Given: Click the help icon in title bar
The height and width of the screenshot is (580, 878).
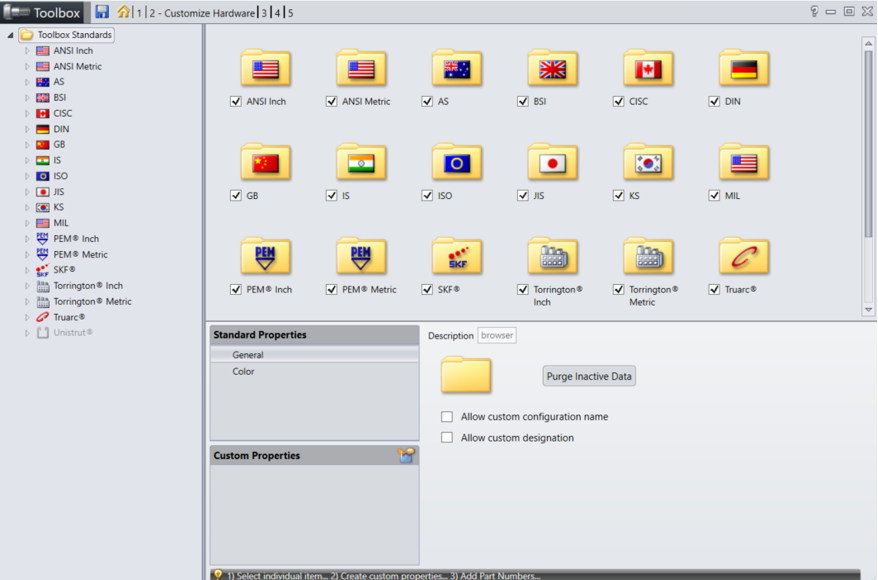Looking at the screenshot, I should coord(814,12).
